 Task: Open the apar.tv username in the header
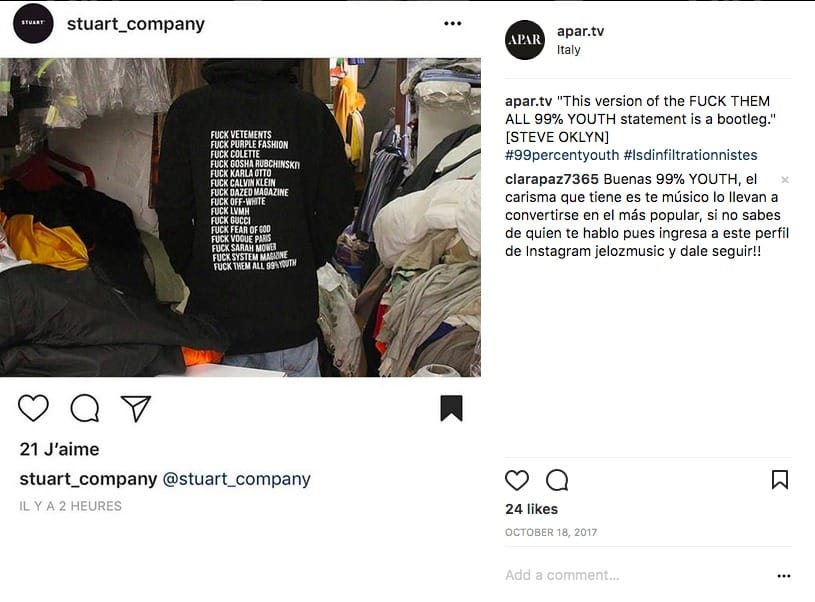click(x=580, y=31)
